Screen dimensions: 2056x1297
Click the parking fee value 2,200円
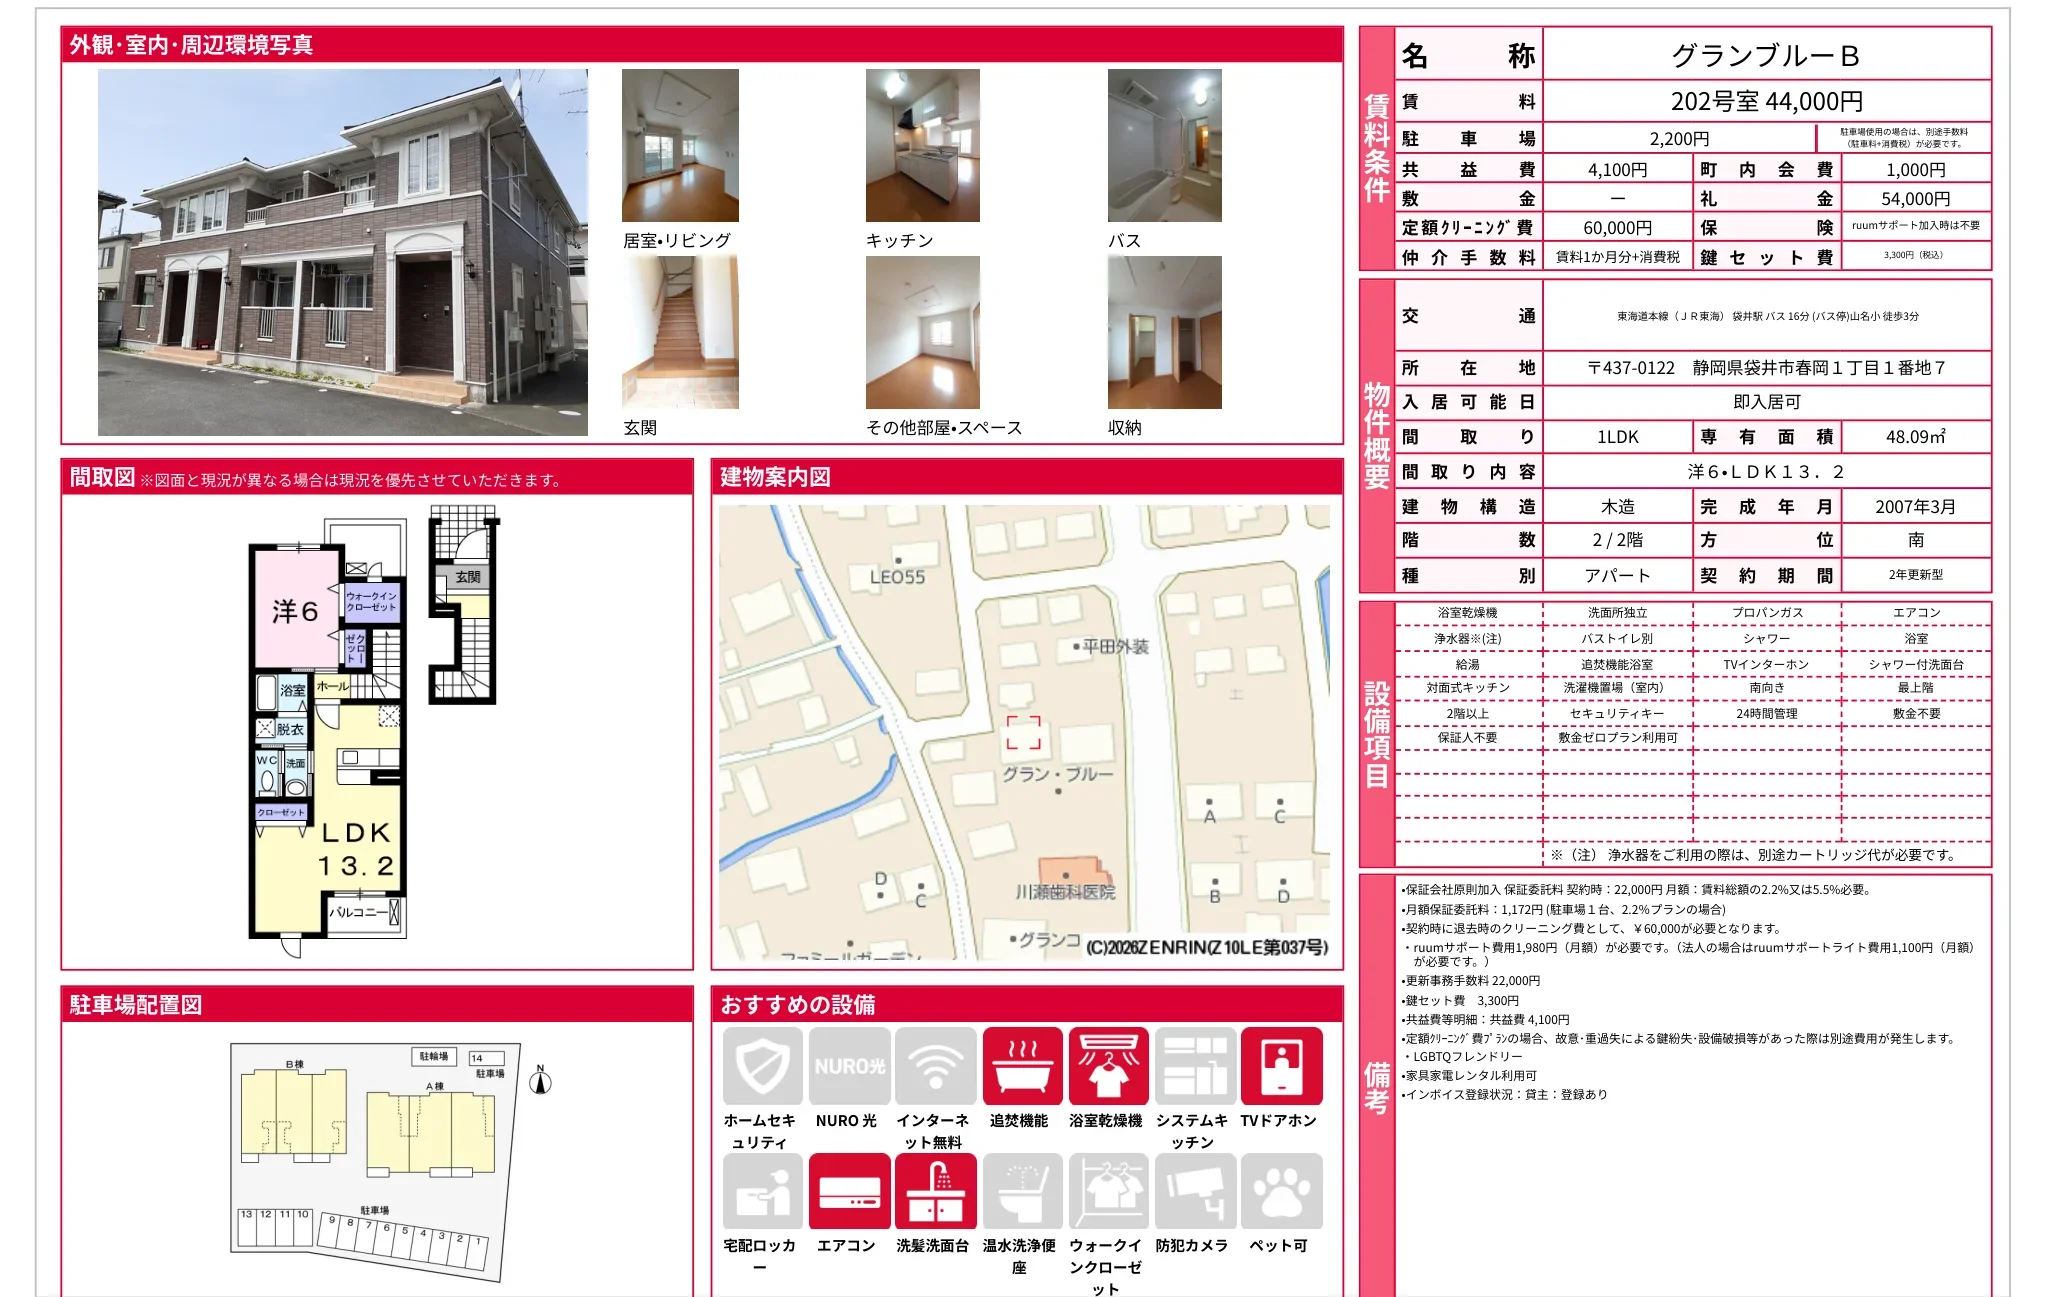(x=1680, y=139)
